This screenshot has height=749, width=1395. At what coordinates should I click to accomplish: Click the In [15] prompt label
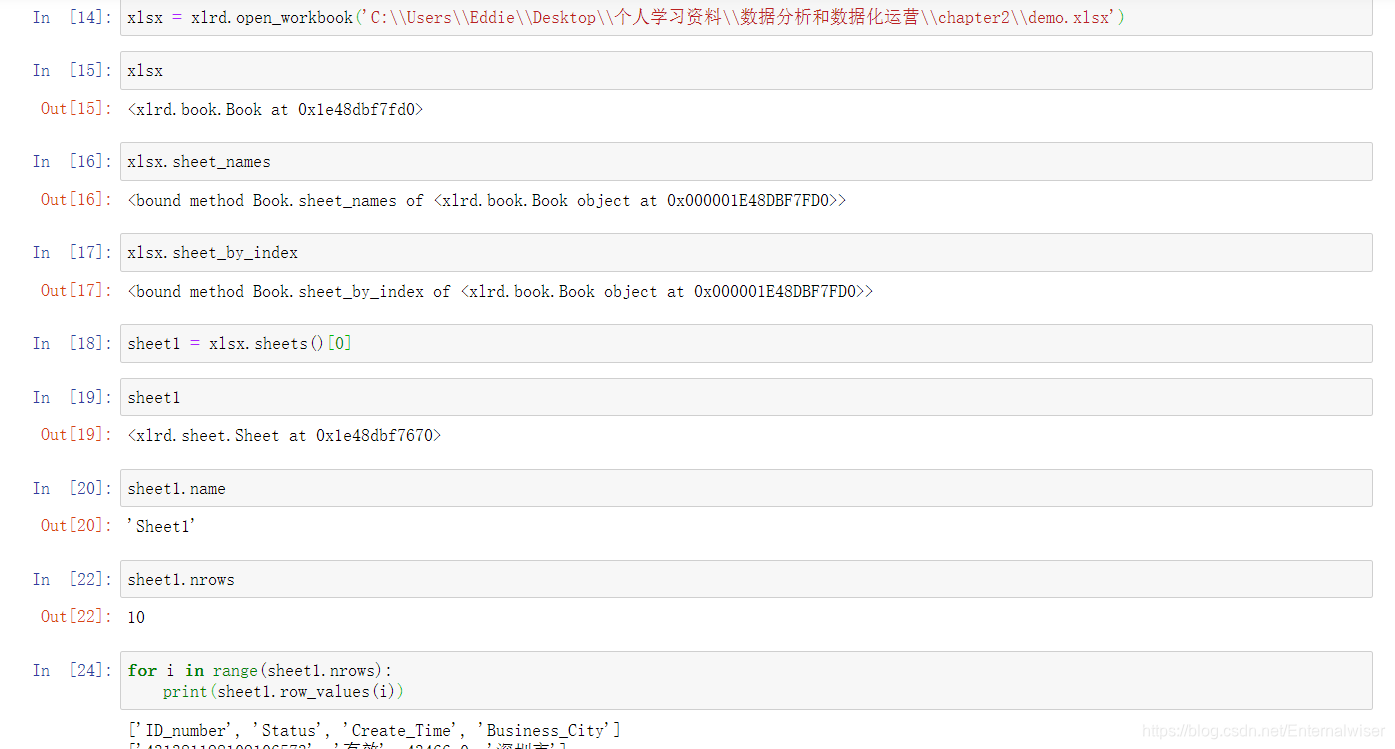pos(72,70)
